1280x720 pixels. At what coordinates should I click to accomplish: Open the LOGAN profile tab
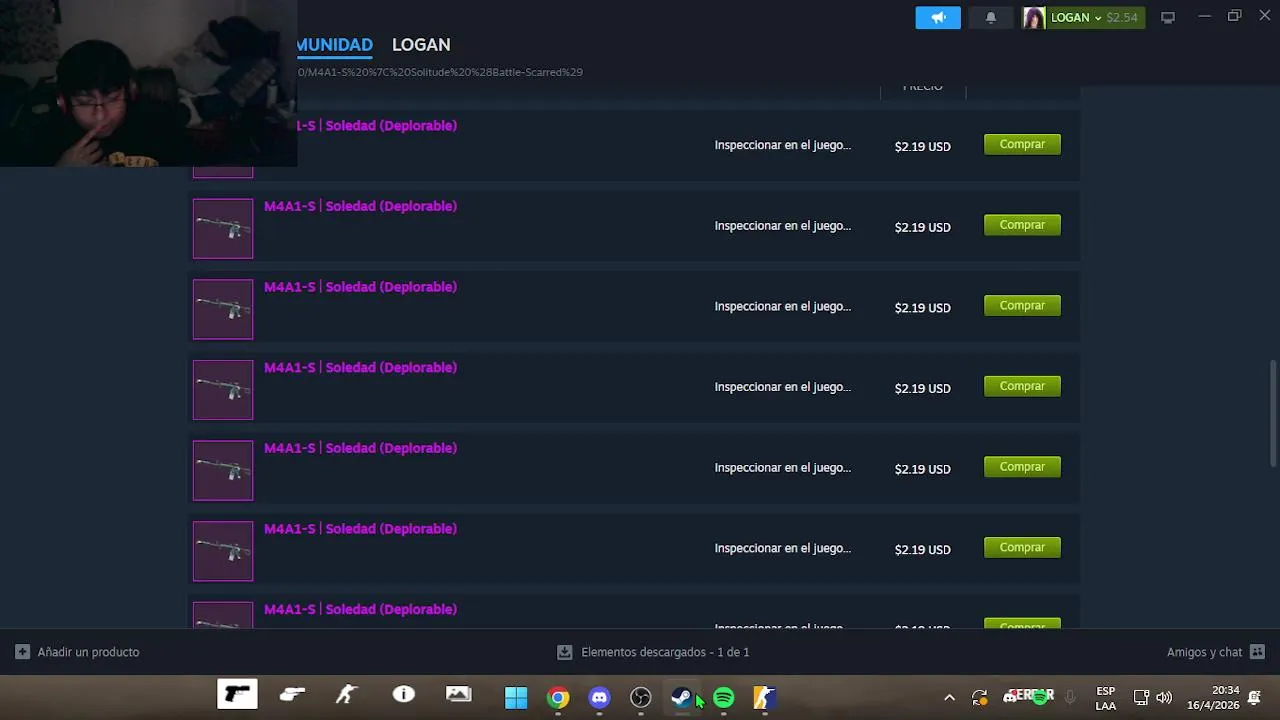pos(421,45)
